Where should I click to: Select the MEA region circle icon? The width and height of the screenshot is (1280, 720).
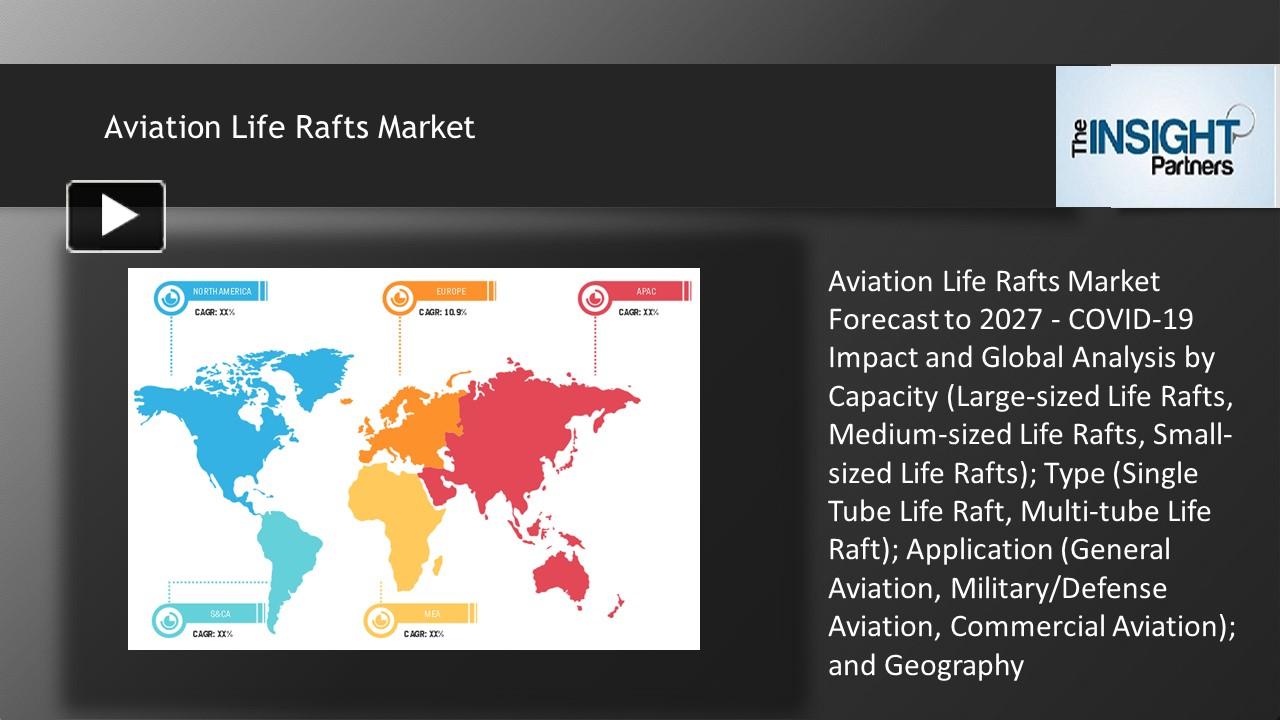point(380,618)
